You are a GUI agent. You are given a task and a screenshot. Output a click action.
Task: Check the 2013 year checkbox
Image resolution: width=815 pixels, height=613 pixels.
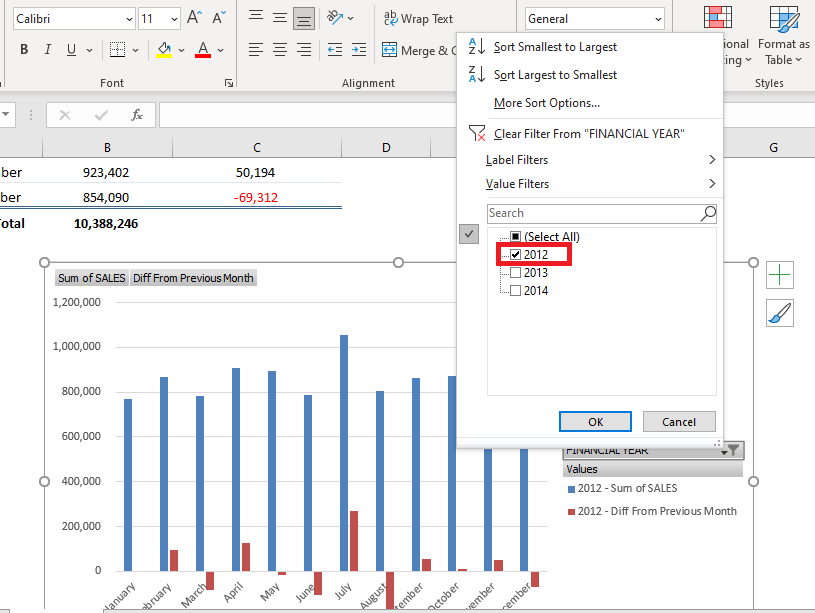tap(515, 272)
